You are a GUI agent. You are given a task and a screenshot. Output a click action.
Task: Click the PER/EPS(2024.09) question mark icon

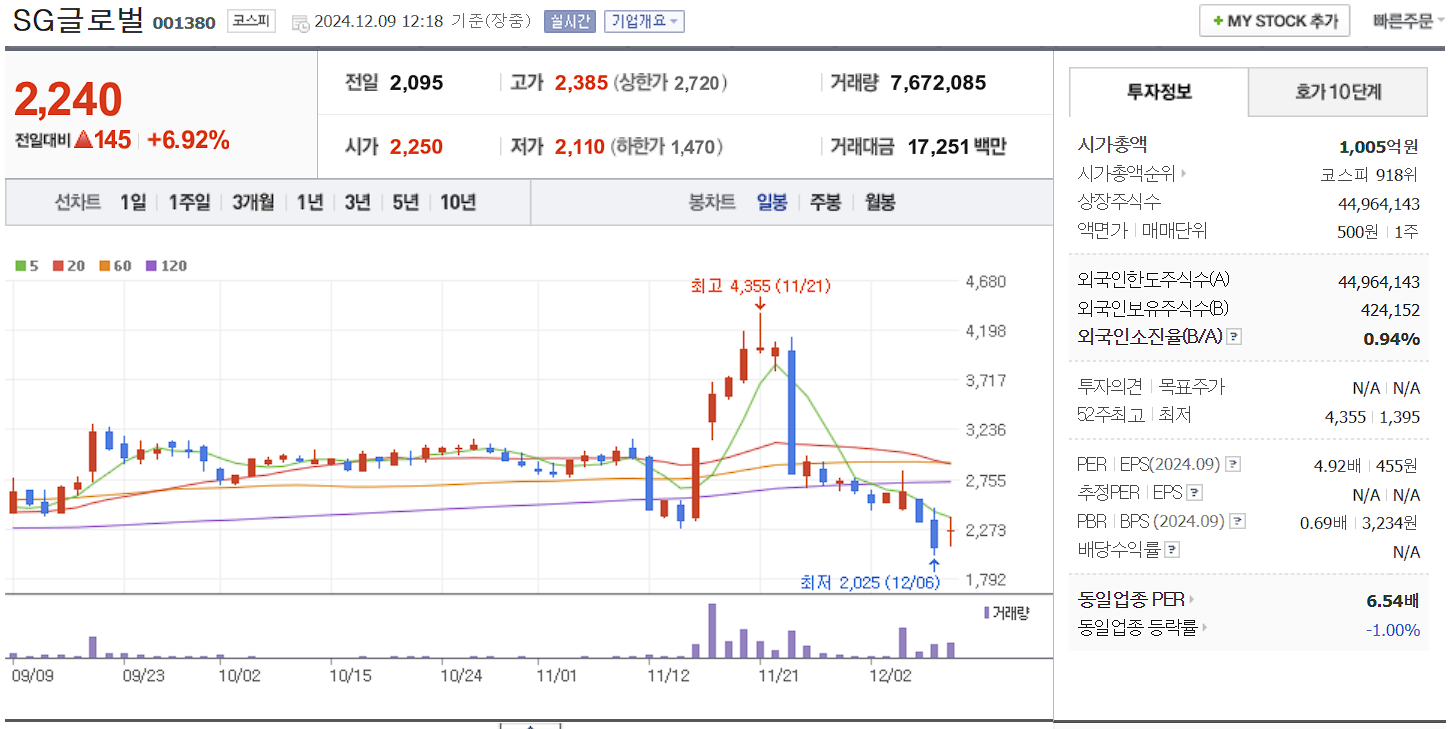[x=1235, y=463]
